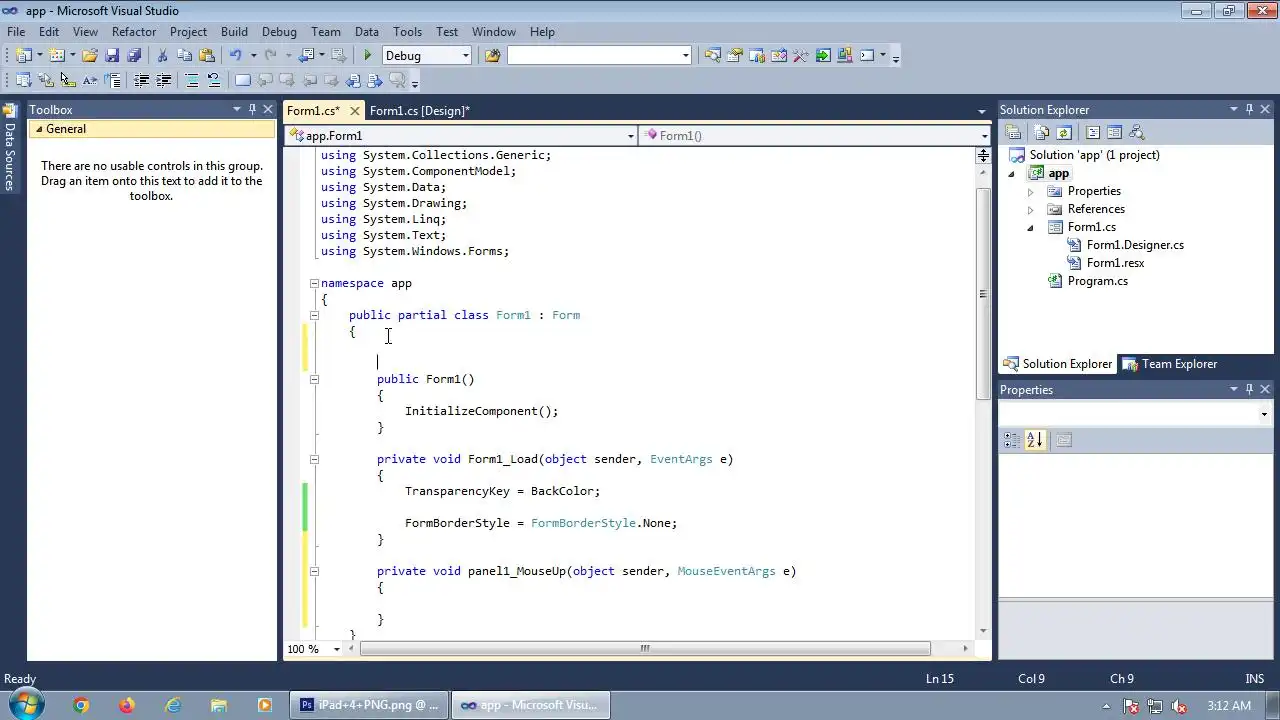Click Display an Object Member List icon
This screenshot has width=1280, height=720.
pyautogui.click(x=23, y=80)
